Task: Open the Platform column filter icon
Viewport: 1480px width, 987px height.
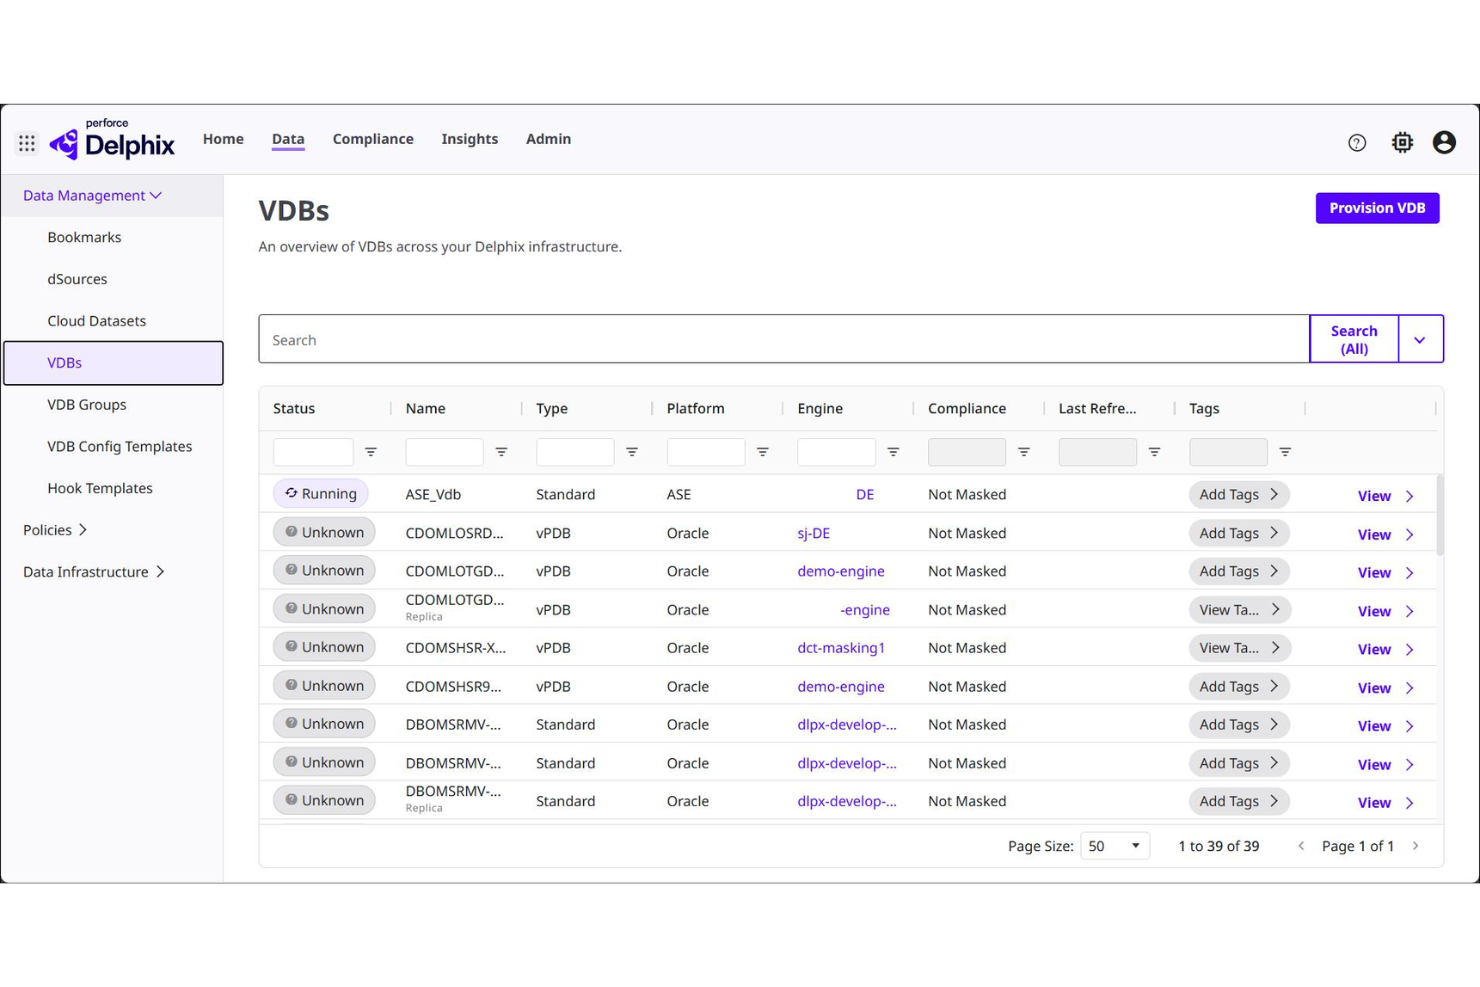Action: tap(763, 452)
